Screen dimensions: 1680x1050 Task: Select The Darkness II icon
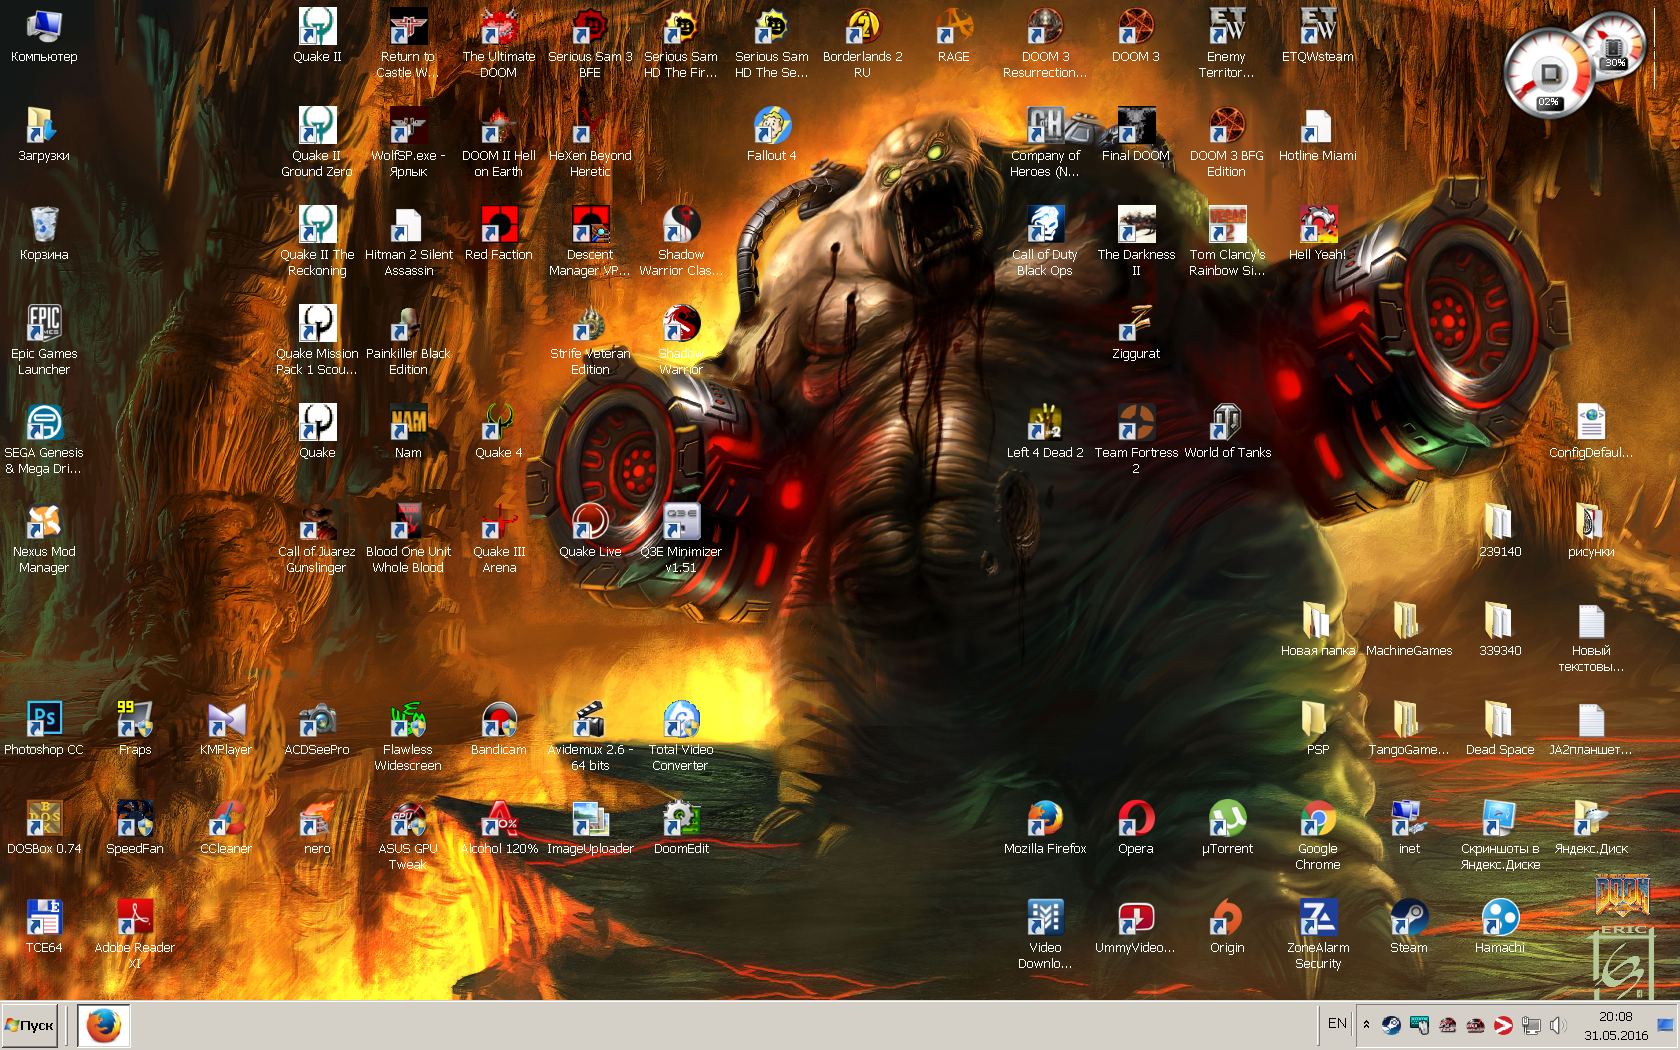point(1136,241)
